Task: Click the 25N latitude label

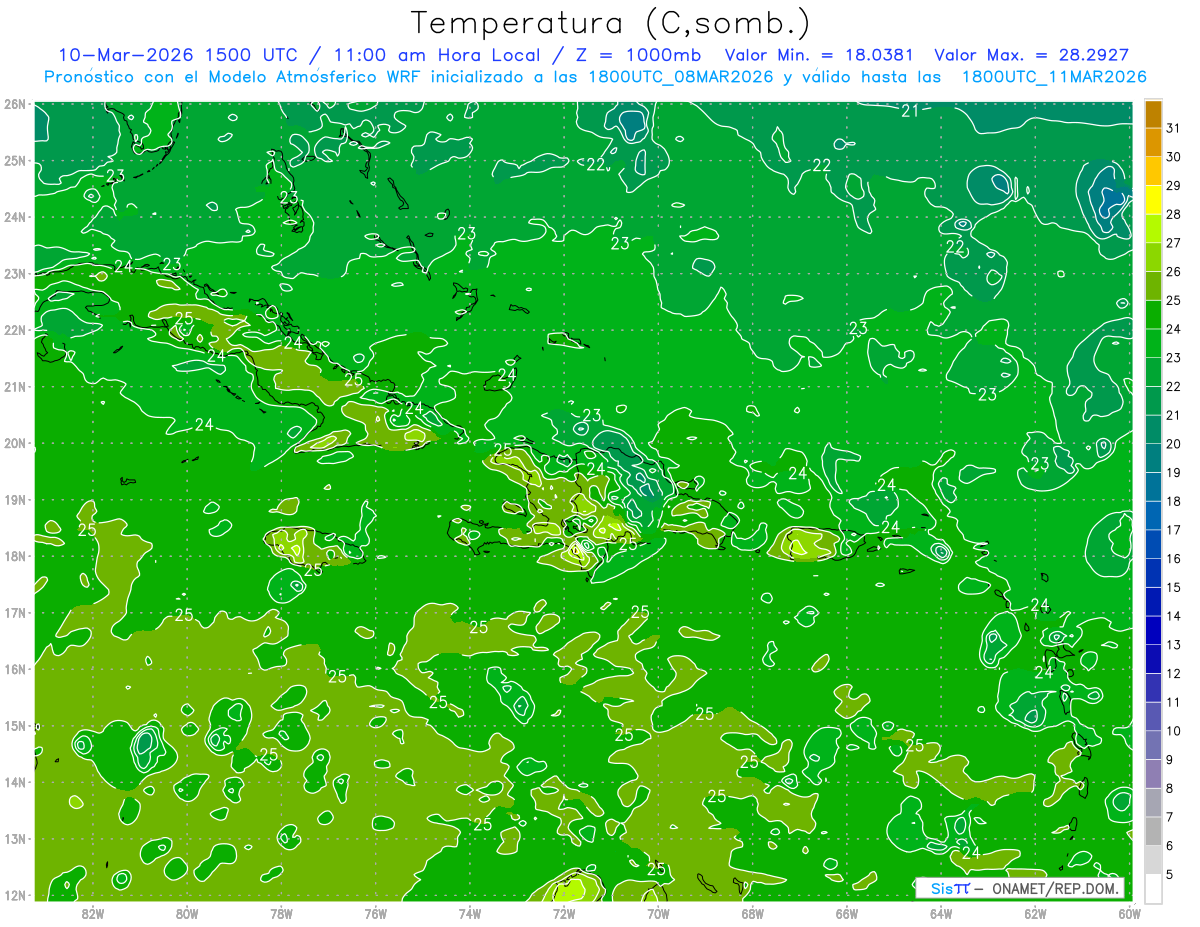Action: [x=15, y=161]
